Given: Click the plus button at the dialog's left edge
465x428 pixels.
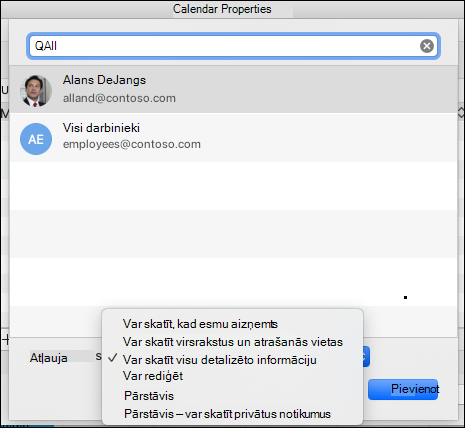Looking at the screenshot, I should pyautogui.click(x=6, y=339).
